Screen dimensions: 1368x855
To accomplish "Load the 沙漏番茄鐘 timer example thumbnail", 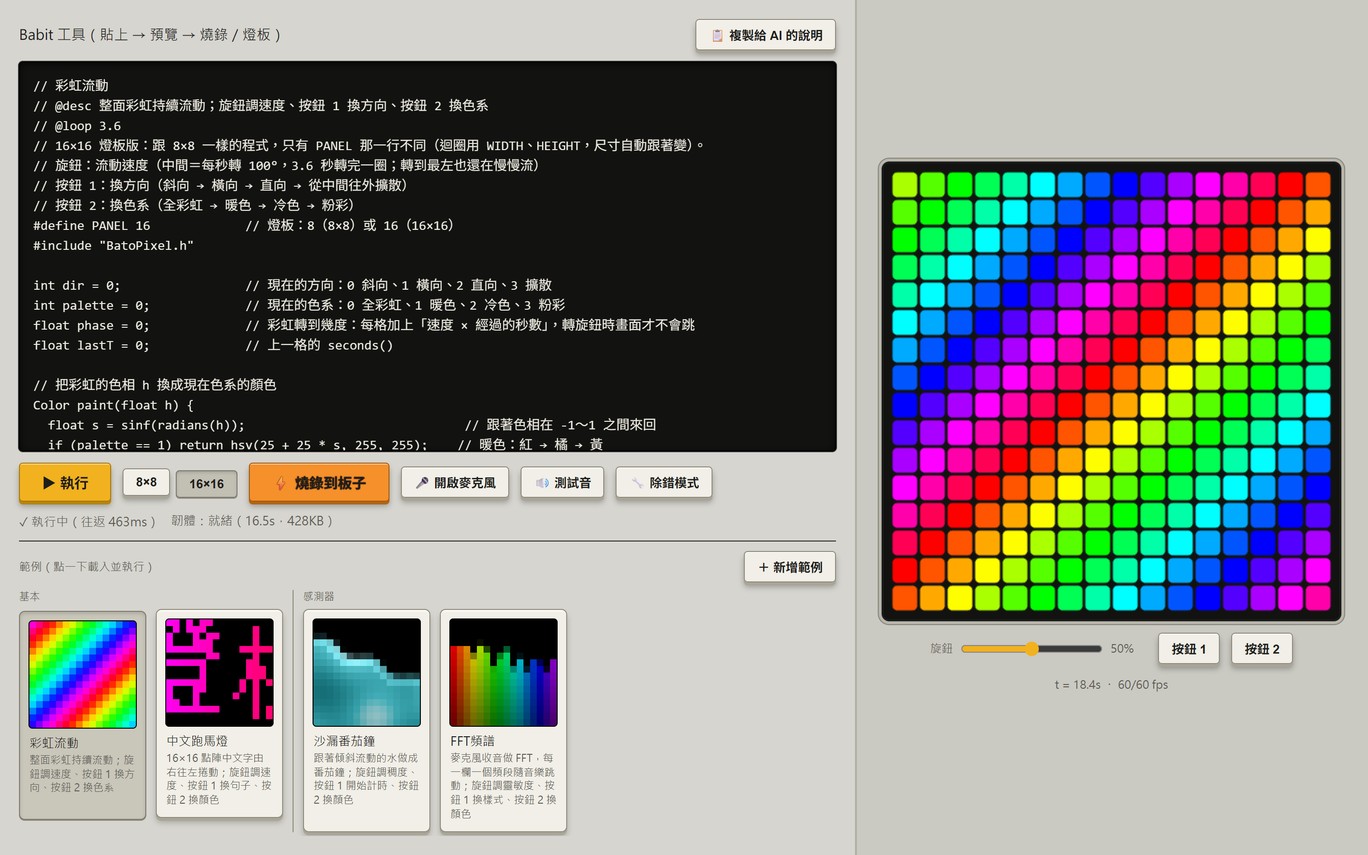I will tap(366, 672).
